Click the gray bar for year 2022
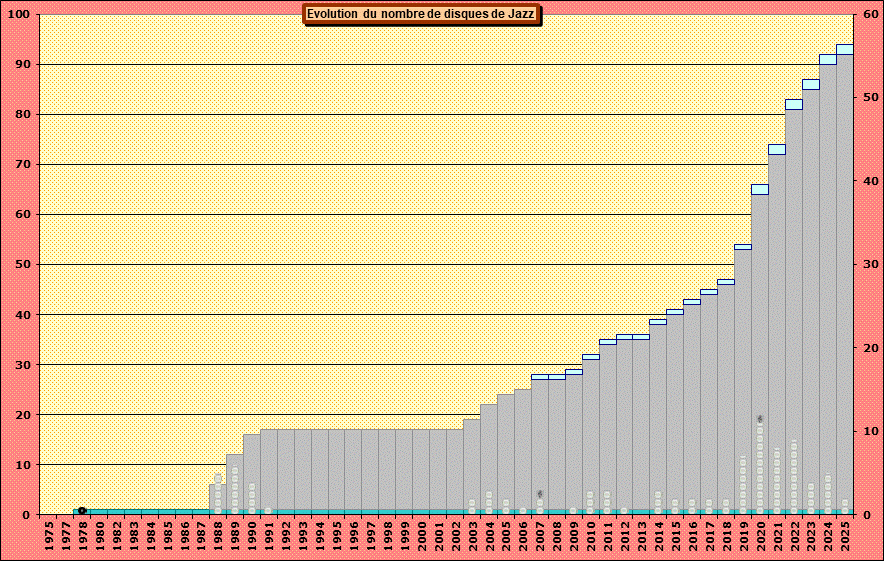 pos(794,310)
